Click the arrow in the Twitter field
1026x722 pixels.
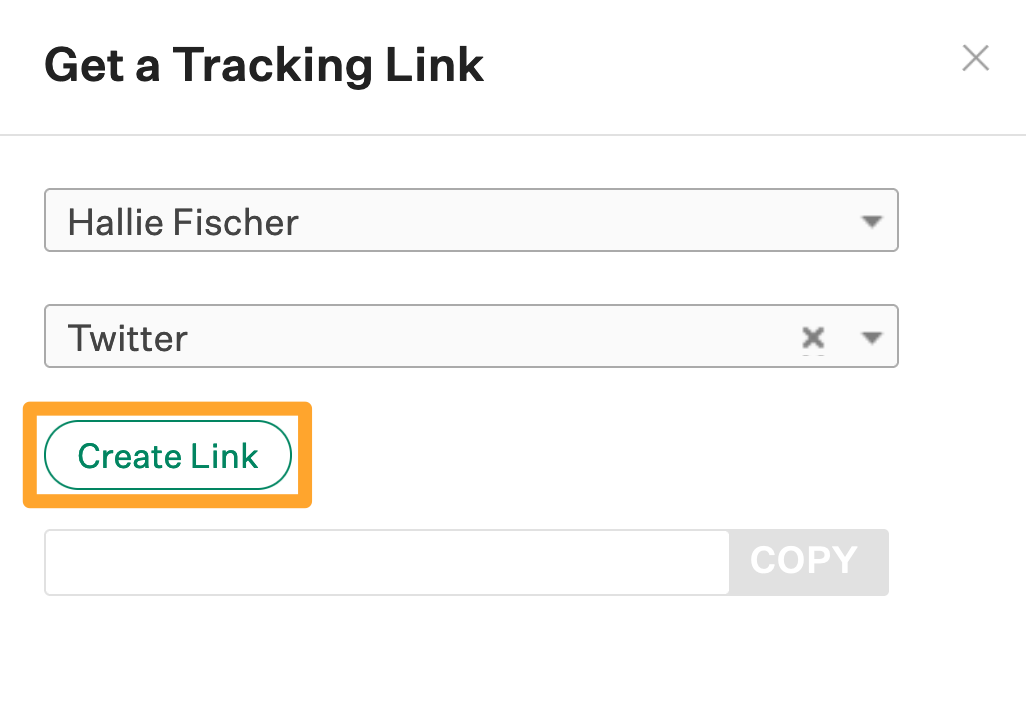(x=872, y=338)
